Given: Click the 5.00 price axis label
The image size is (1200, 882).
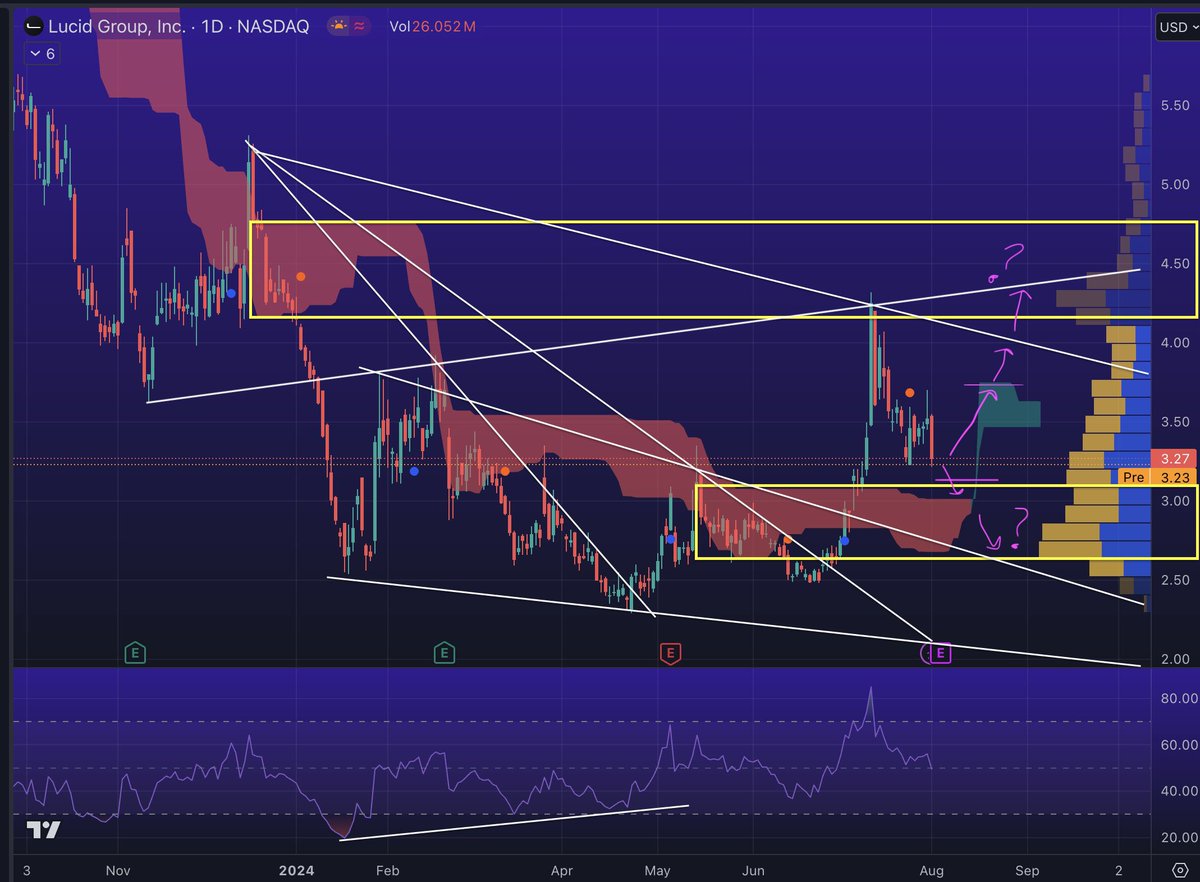Looking at the screenshot, I should (1175, 184).
